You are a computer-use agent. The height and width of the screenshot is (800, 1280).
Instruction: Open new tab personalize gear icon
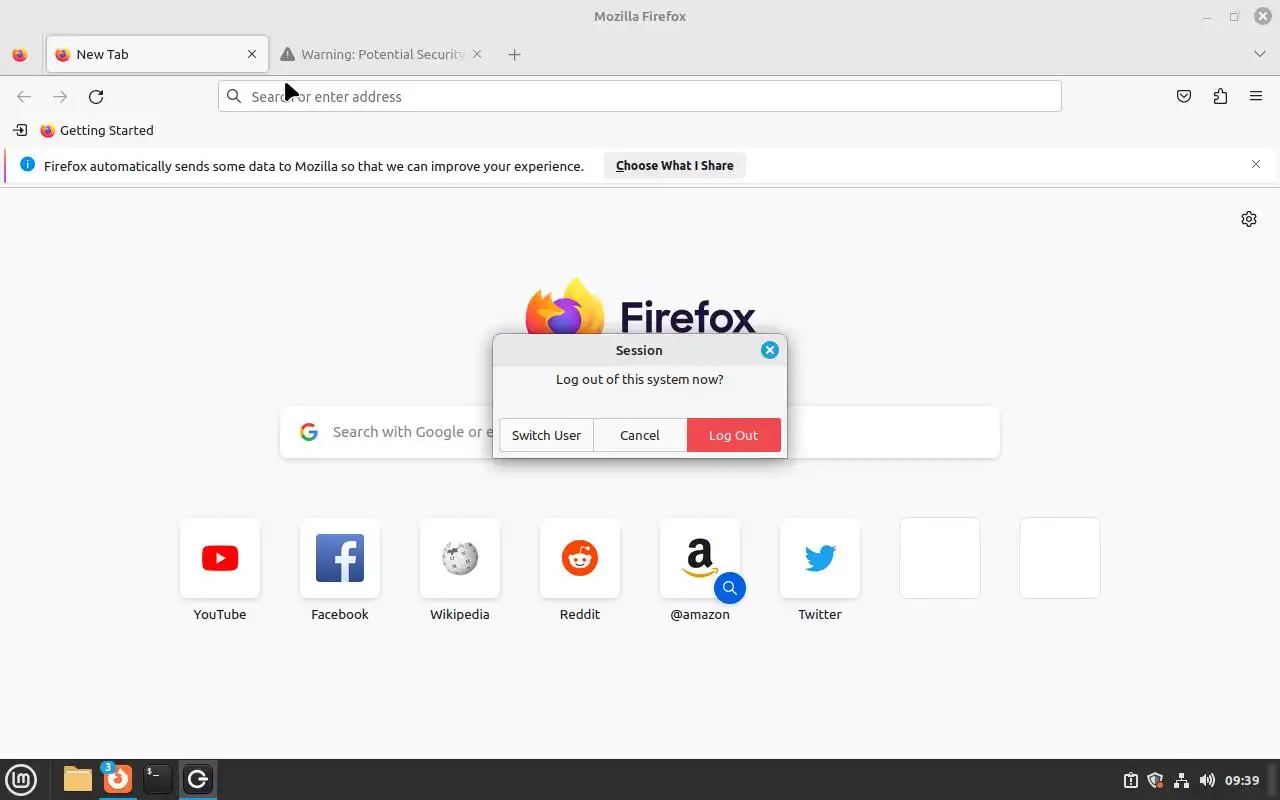[1249, 219]
